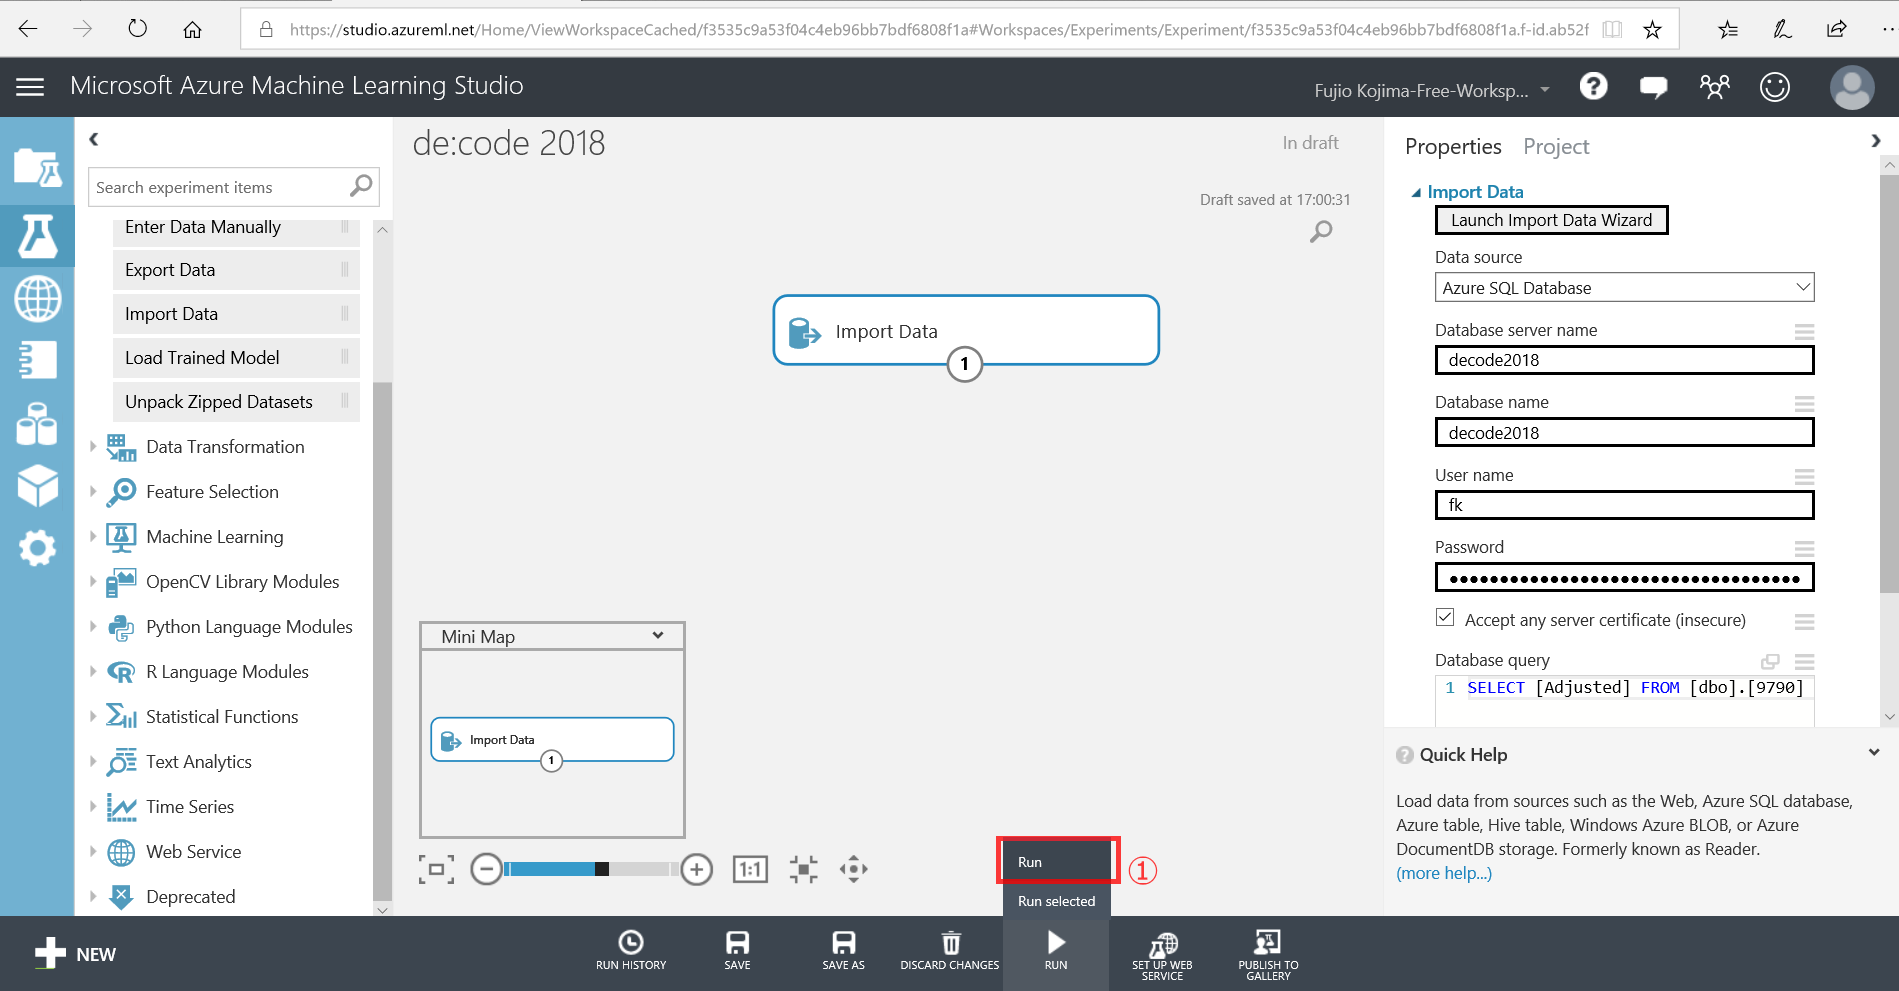Screen dimensions: 1899x991
Task: Open the community people icon
Action: pos(1714,87)
